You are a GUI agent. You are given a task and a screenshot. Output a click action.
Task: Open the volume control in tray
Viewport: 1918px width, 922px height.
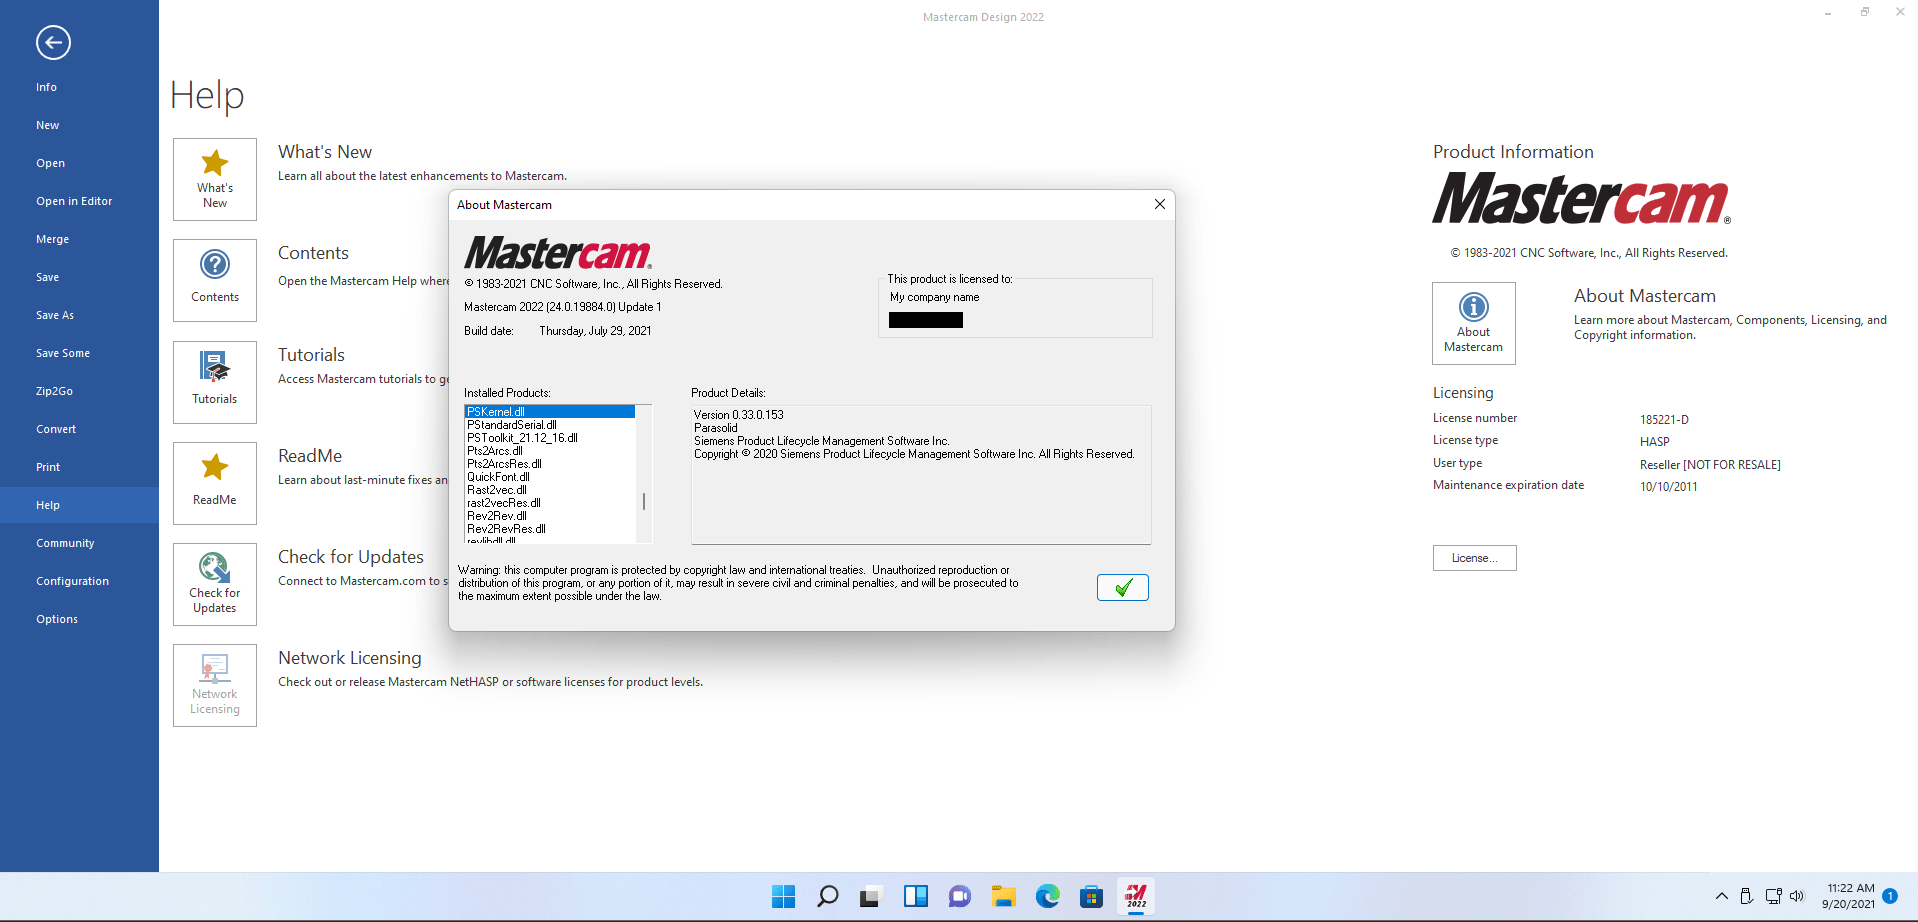click(1797, 896)
